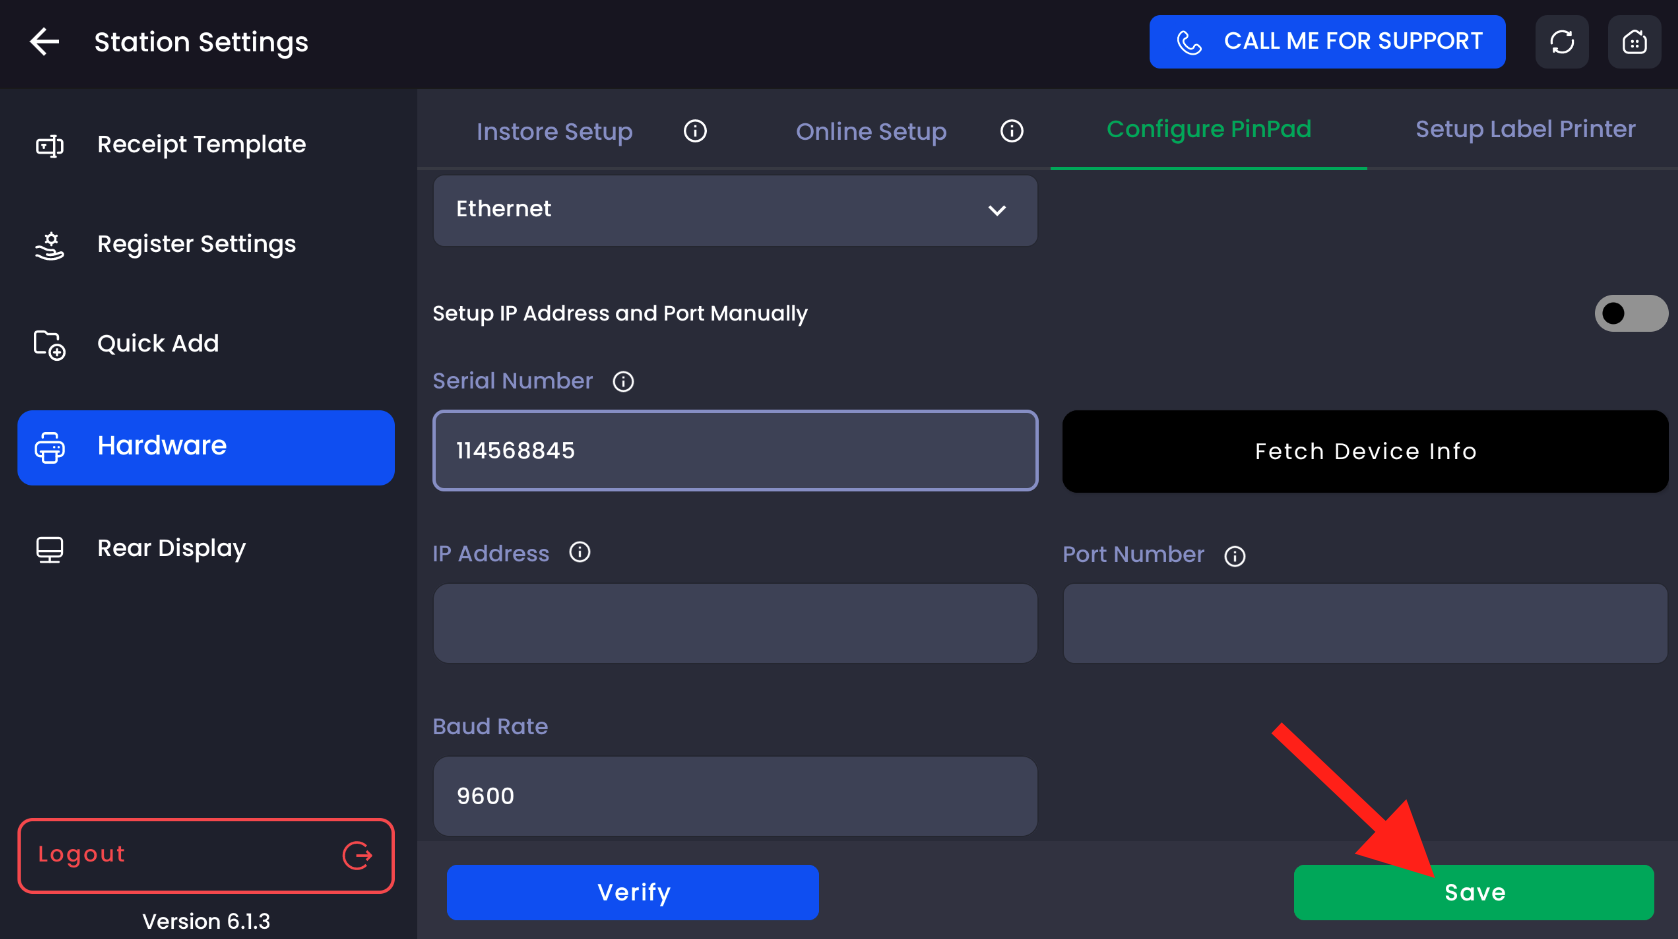Click the Serial Number info icon
1678x939 pixels.
coord(623,382)
